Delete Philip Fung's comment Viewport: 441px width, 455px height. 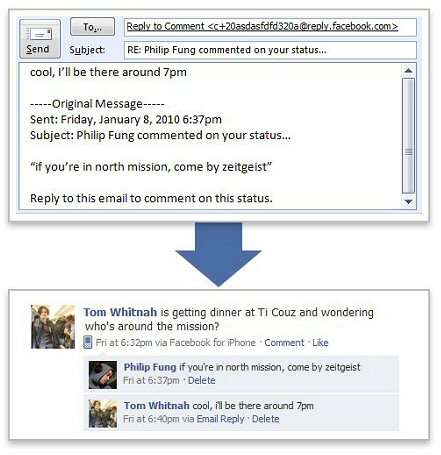[202, 380]
